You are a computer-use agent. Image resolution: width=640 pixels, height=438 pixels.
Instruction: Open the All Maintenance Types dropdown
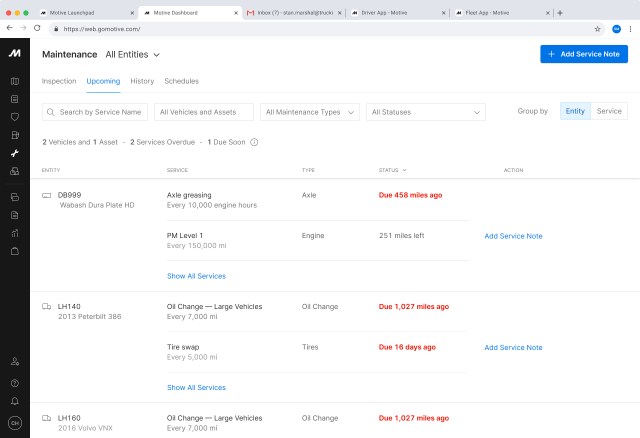point(309,112)
